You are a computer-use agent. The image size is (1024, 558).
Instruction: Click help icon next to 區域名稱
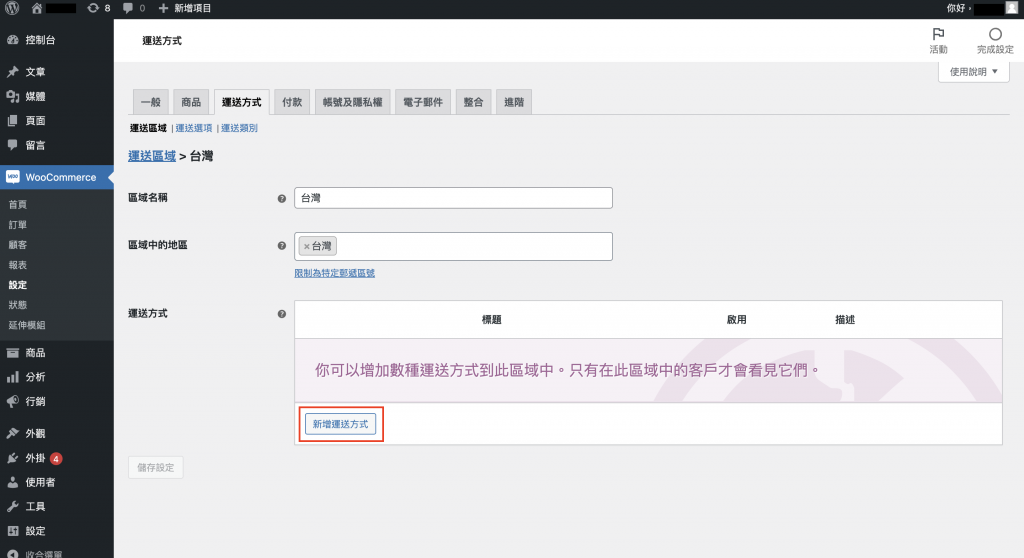click(x=281, y=198)
